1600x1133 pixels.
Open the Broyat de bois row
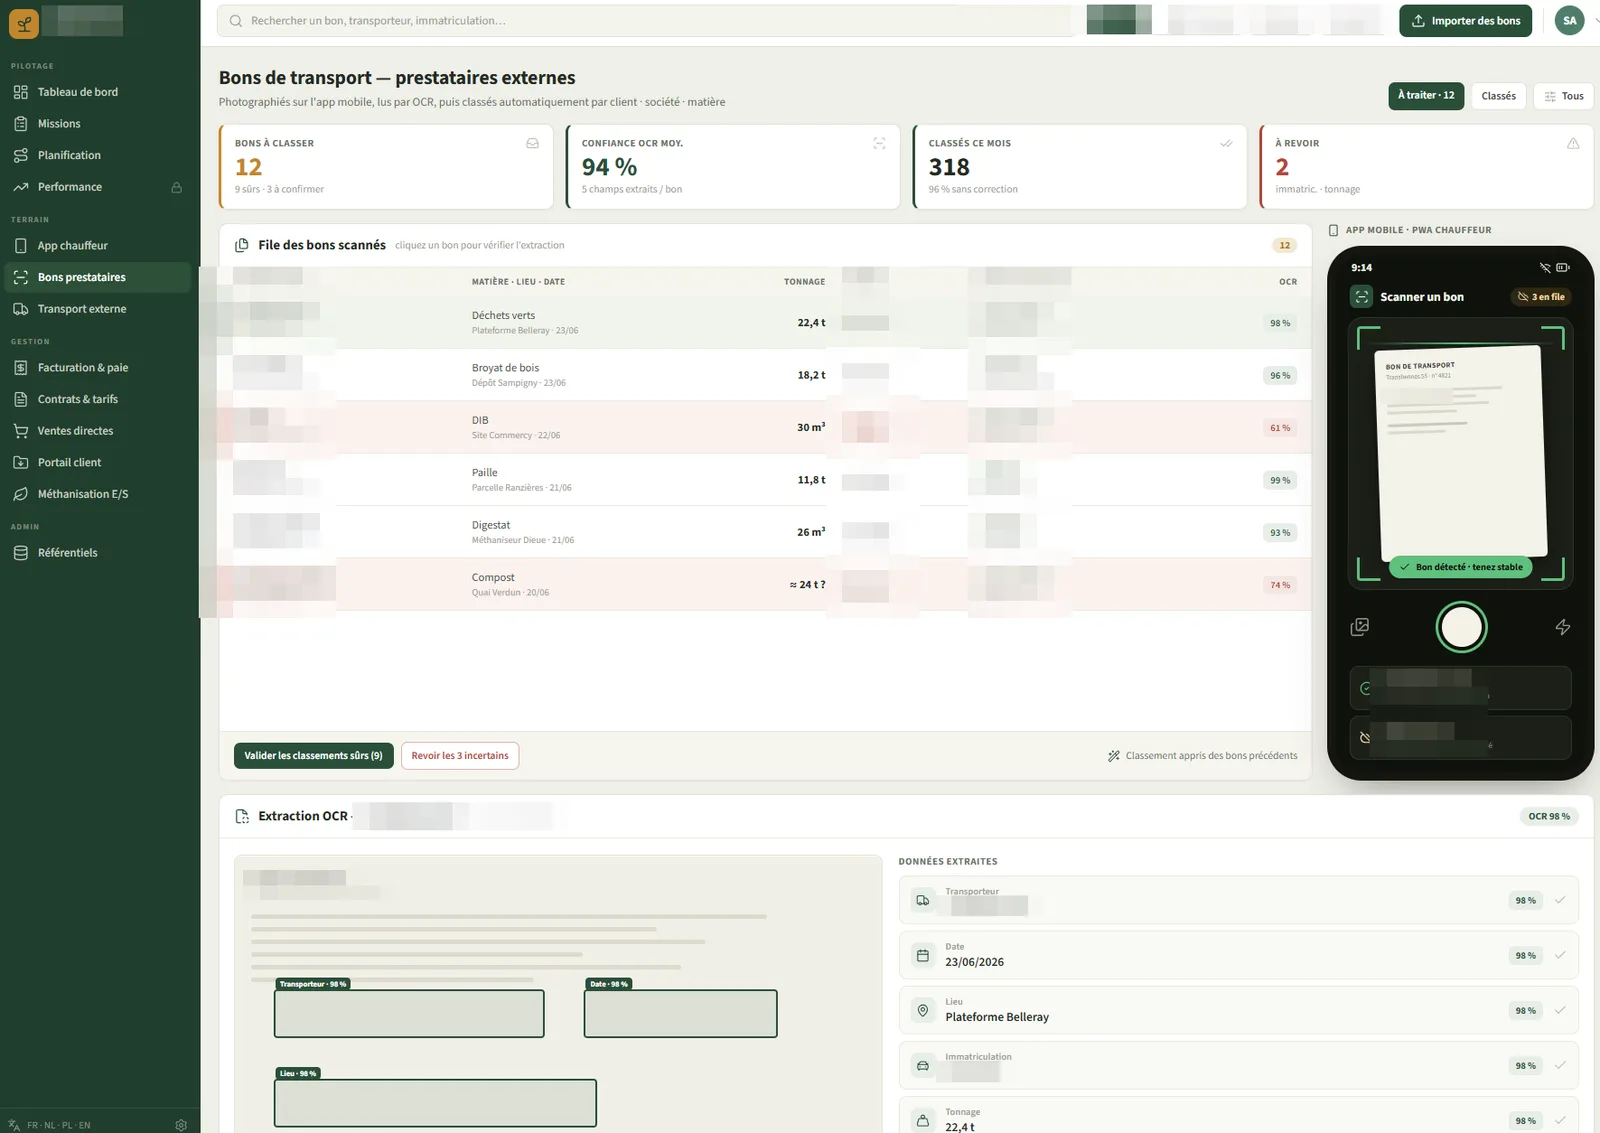click(x=765, y=375)
